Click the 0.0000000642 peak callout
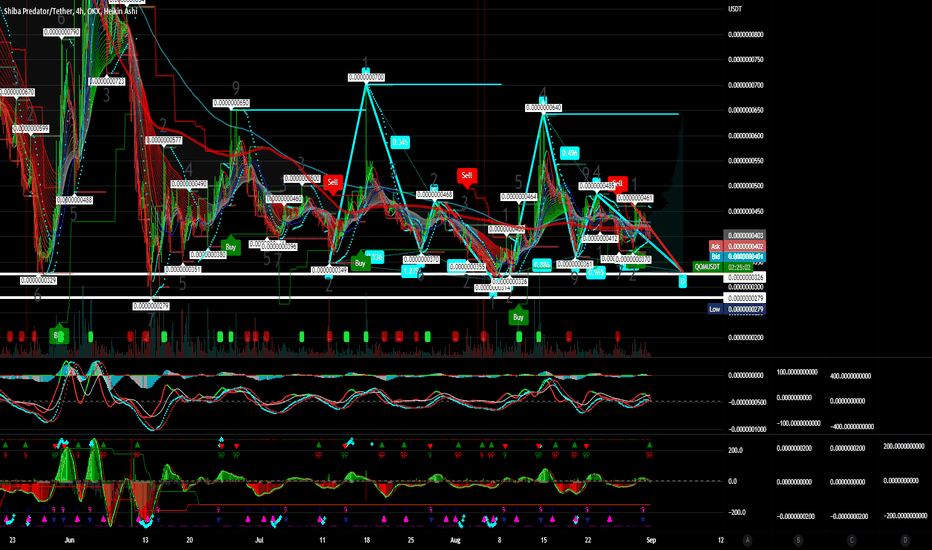Image resolution: width=932 pixels, height=550 pixels. 543,108
